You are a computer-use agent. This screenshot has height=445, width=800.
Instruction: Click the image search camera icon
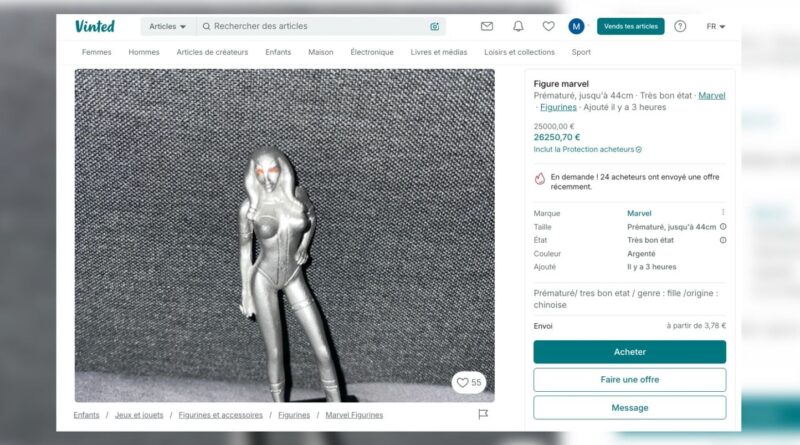[434, 27]
